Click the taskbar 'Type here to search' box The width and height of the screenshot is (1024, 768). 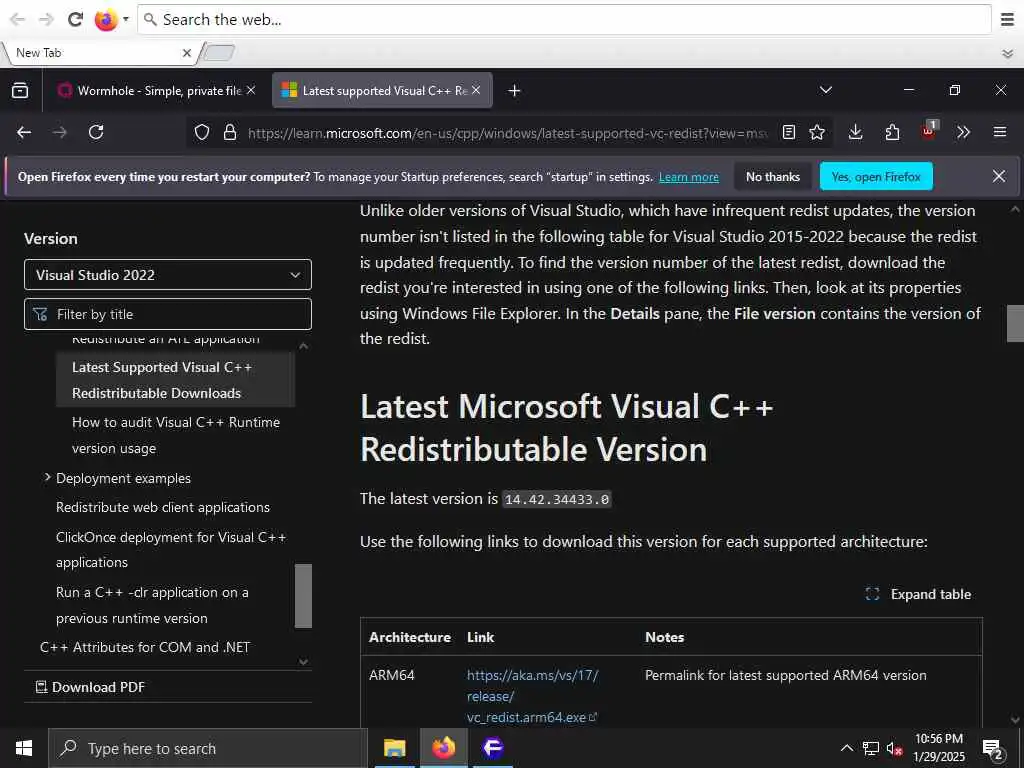tap(208, 748)
